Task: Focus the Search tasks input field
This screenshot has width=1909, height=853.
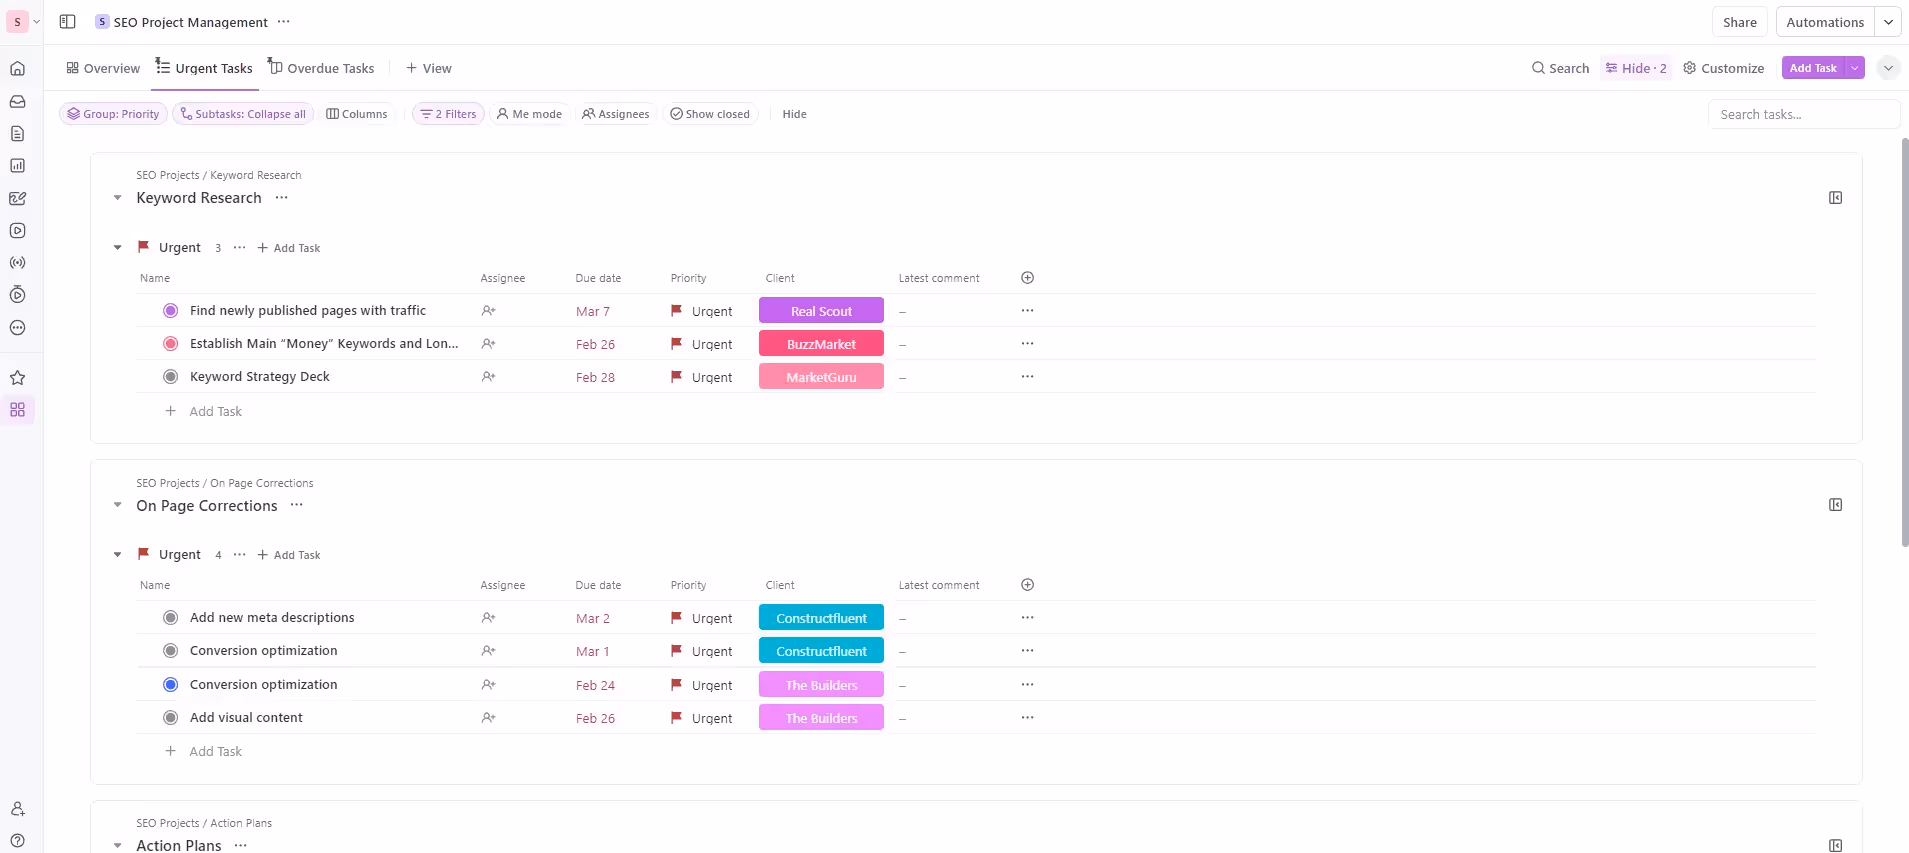Action: (1802, 114)
